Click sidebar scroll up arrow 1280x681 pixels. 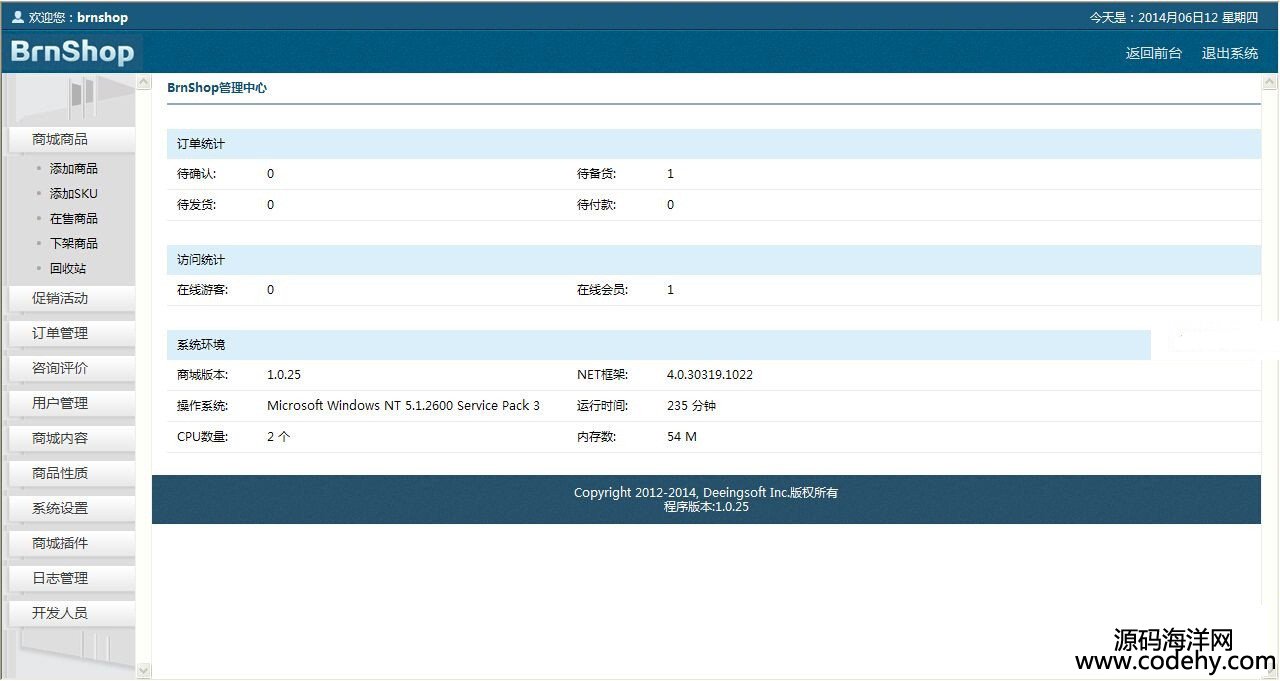click(x=143, y=82)
